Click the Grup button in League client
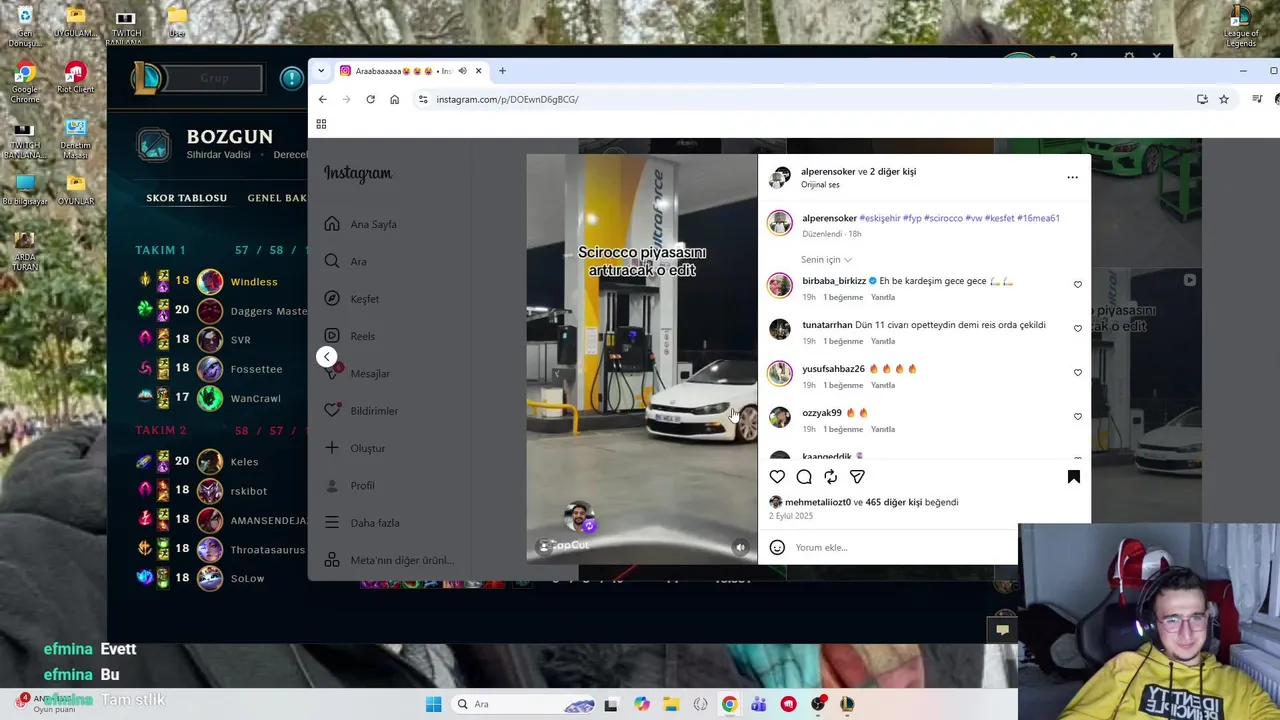The width and height of the screenshot is (1280, 720). 214,78
